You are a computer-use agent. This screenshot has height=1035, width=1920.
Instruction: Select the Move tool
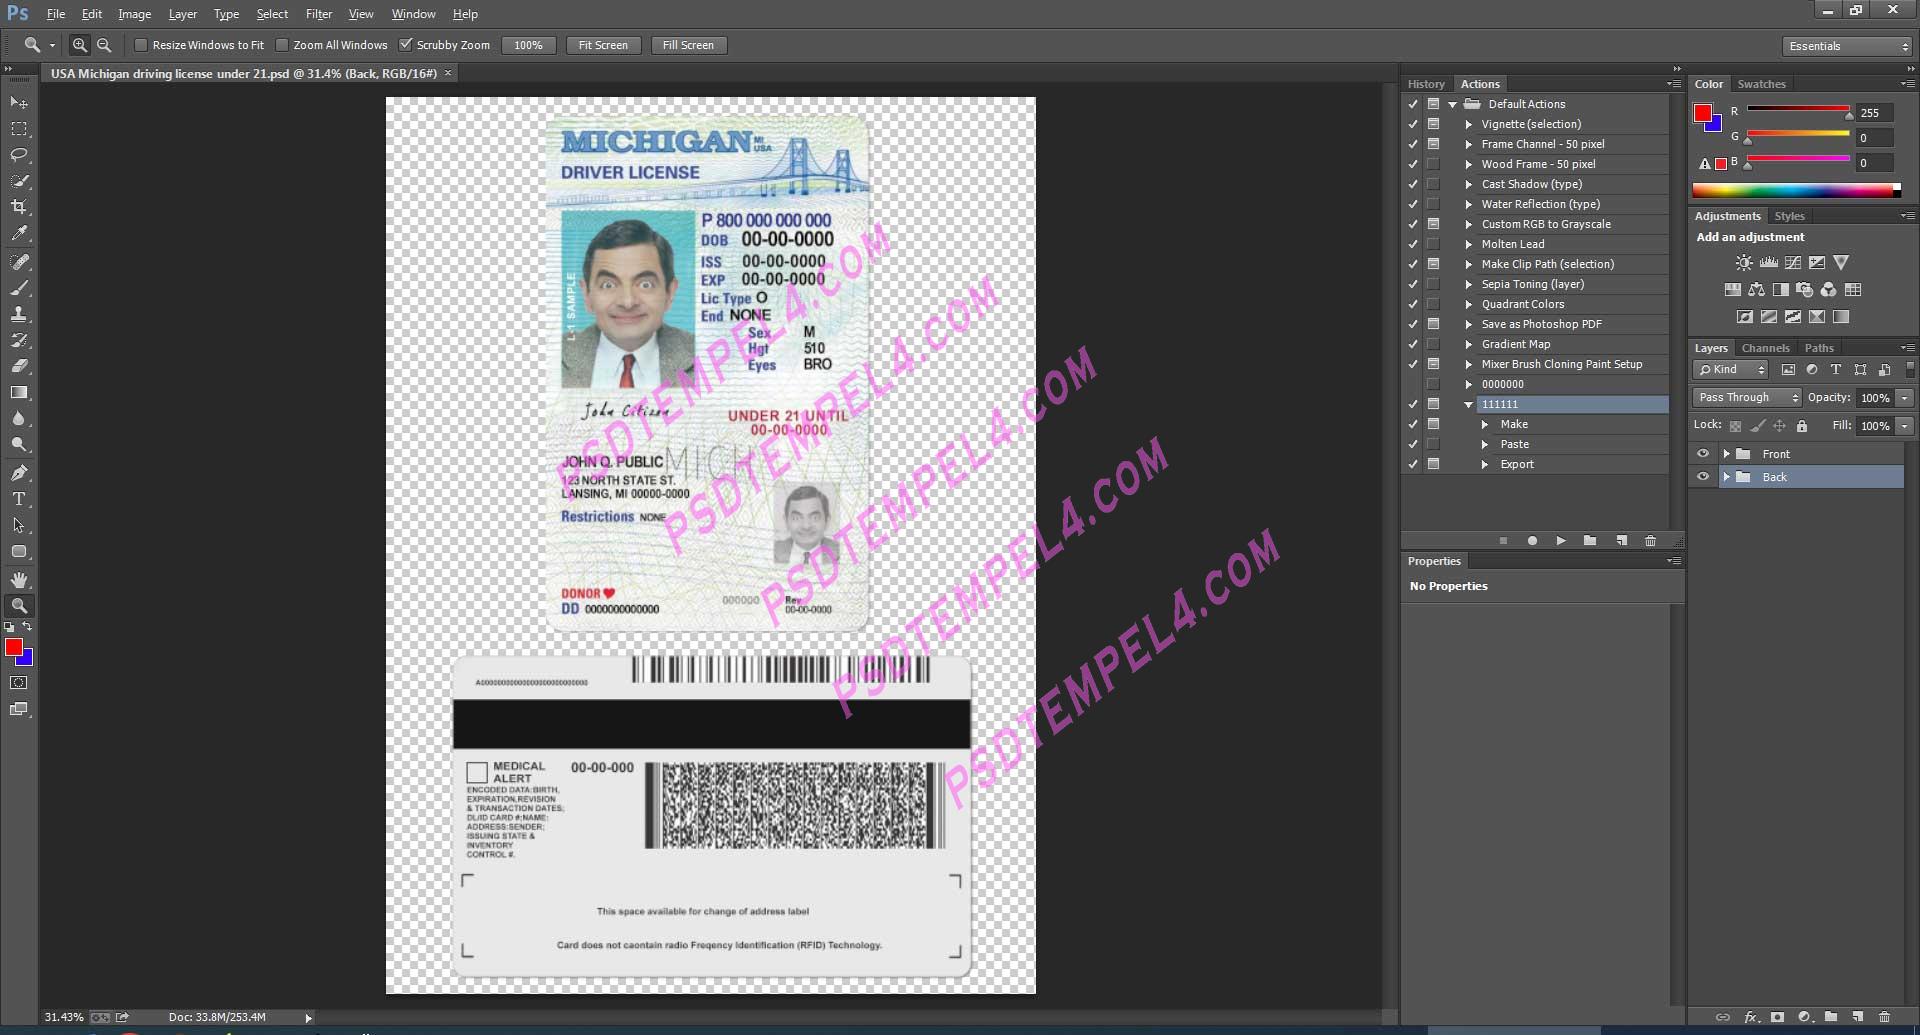pos(18,102)
